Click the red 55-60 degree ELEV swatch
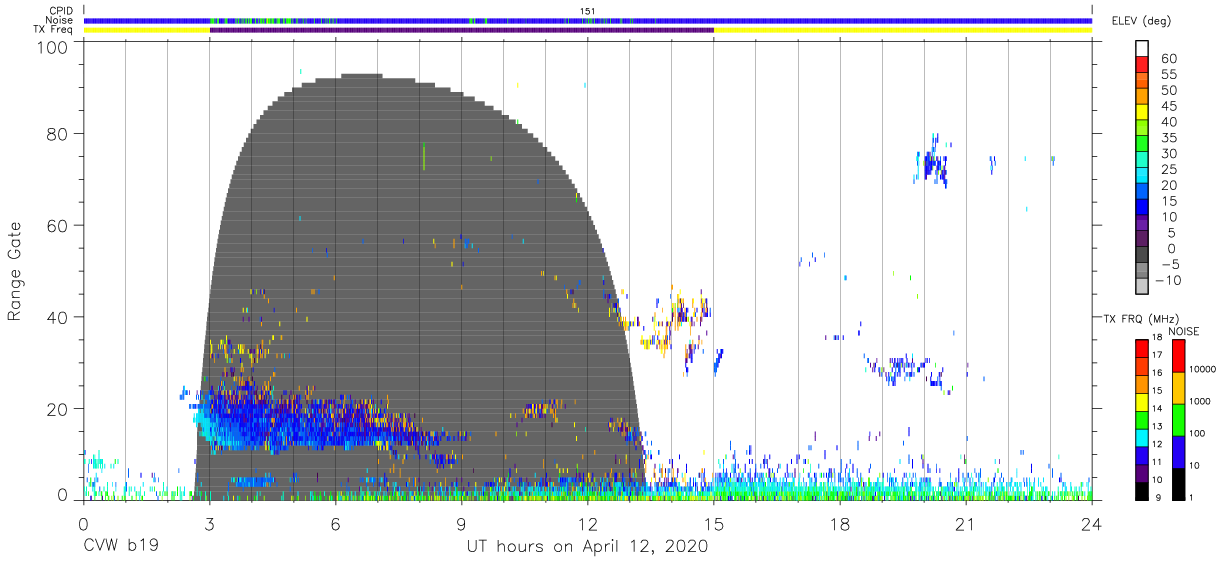1228x567 pixels. [1142, 65]
